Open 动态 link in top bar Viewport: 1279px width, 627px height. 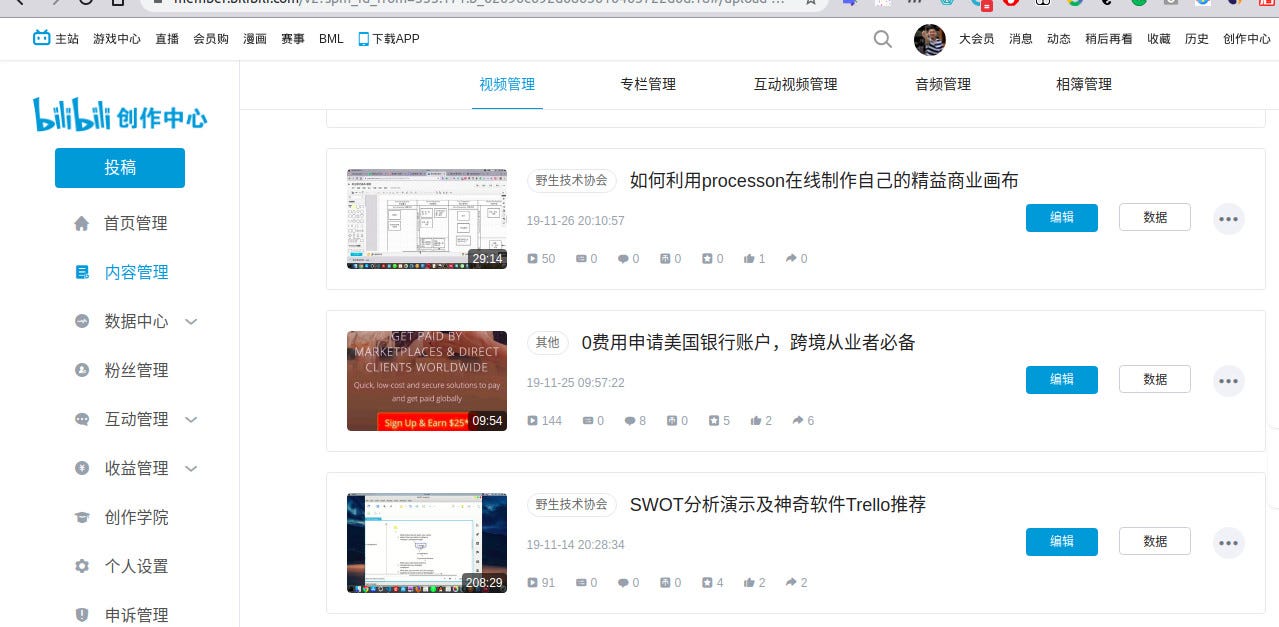coord(1059,39)
